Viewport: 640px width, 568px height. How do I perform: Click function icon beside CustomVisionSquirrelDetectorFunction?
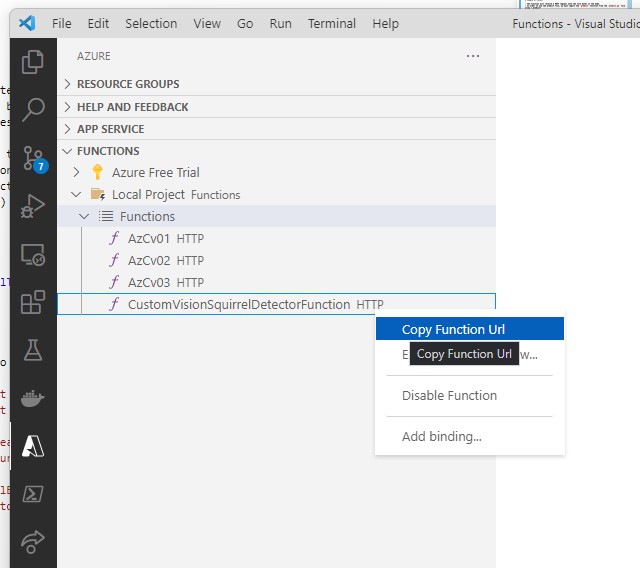coord(114,304)
